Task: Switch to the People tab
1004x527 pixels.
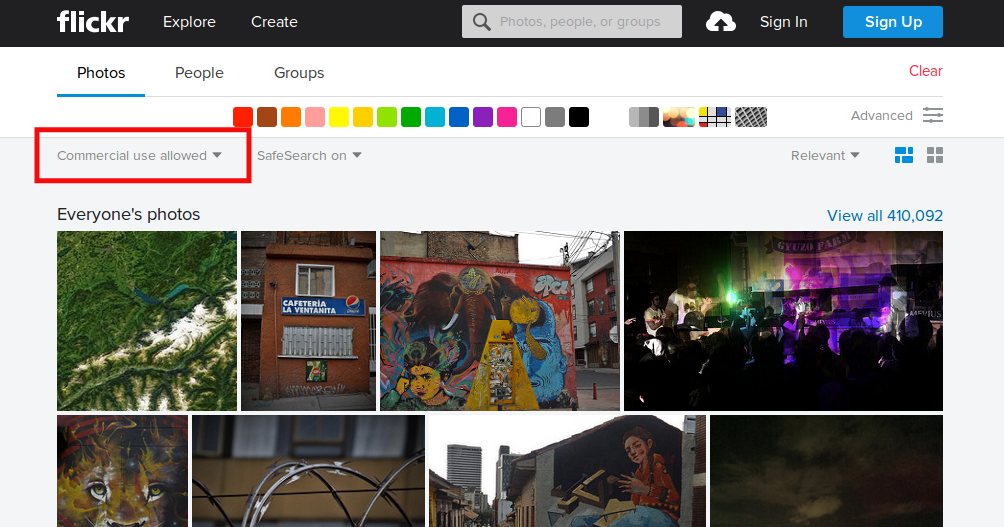Action: (x=199, y=73)
